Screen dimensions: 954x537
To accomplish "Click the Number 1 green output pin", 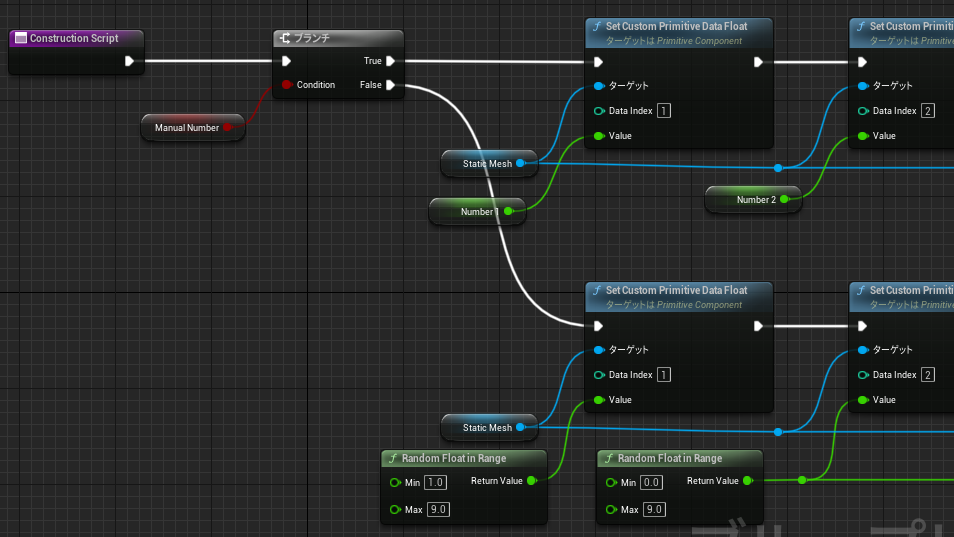I will coord(509,211).
